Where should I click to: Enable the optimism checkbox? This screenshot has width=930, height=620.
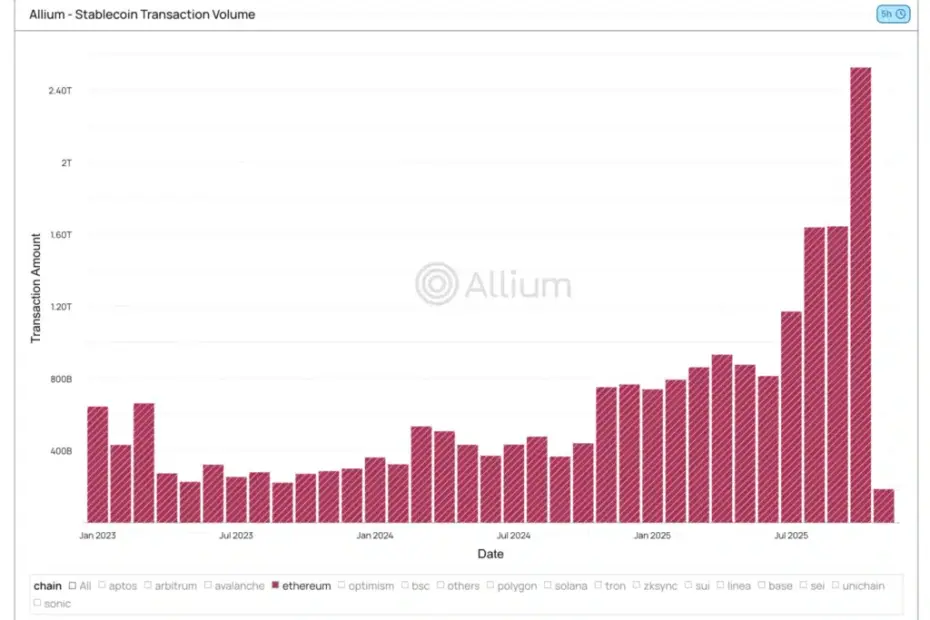(x=340, y=586)
